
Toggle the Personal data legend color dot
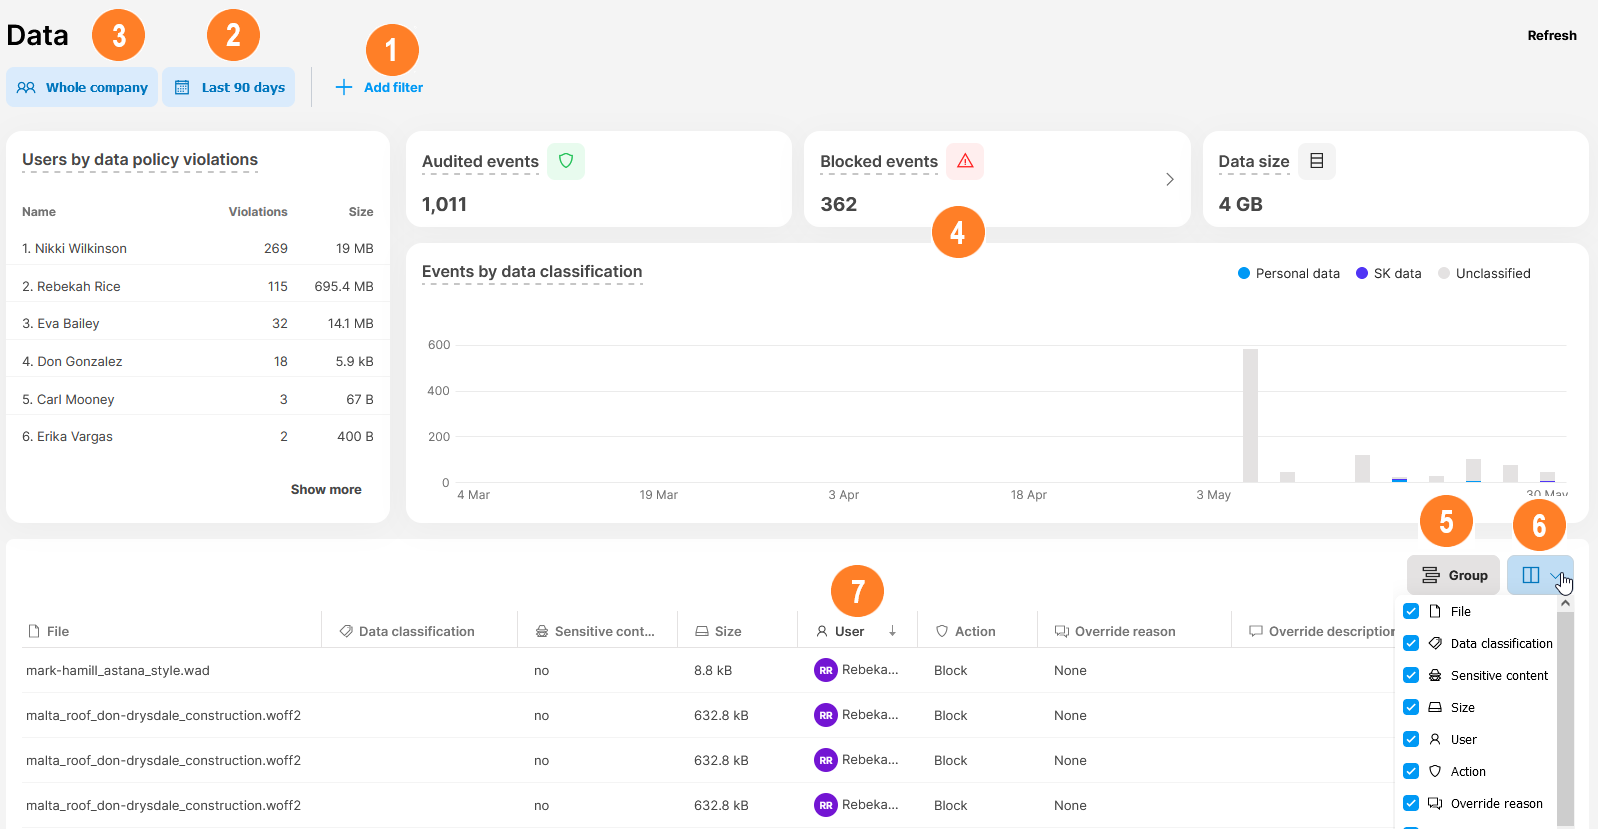pyautogui.click(x=1244, y=273)
